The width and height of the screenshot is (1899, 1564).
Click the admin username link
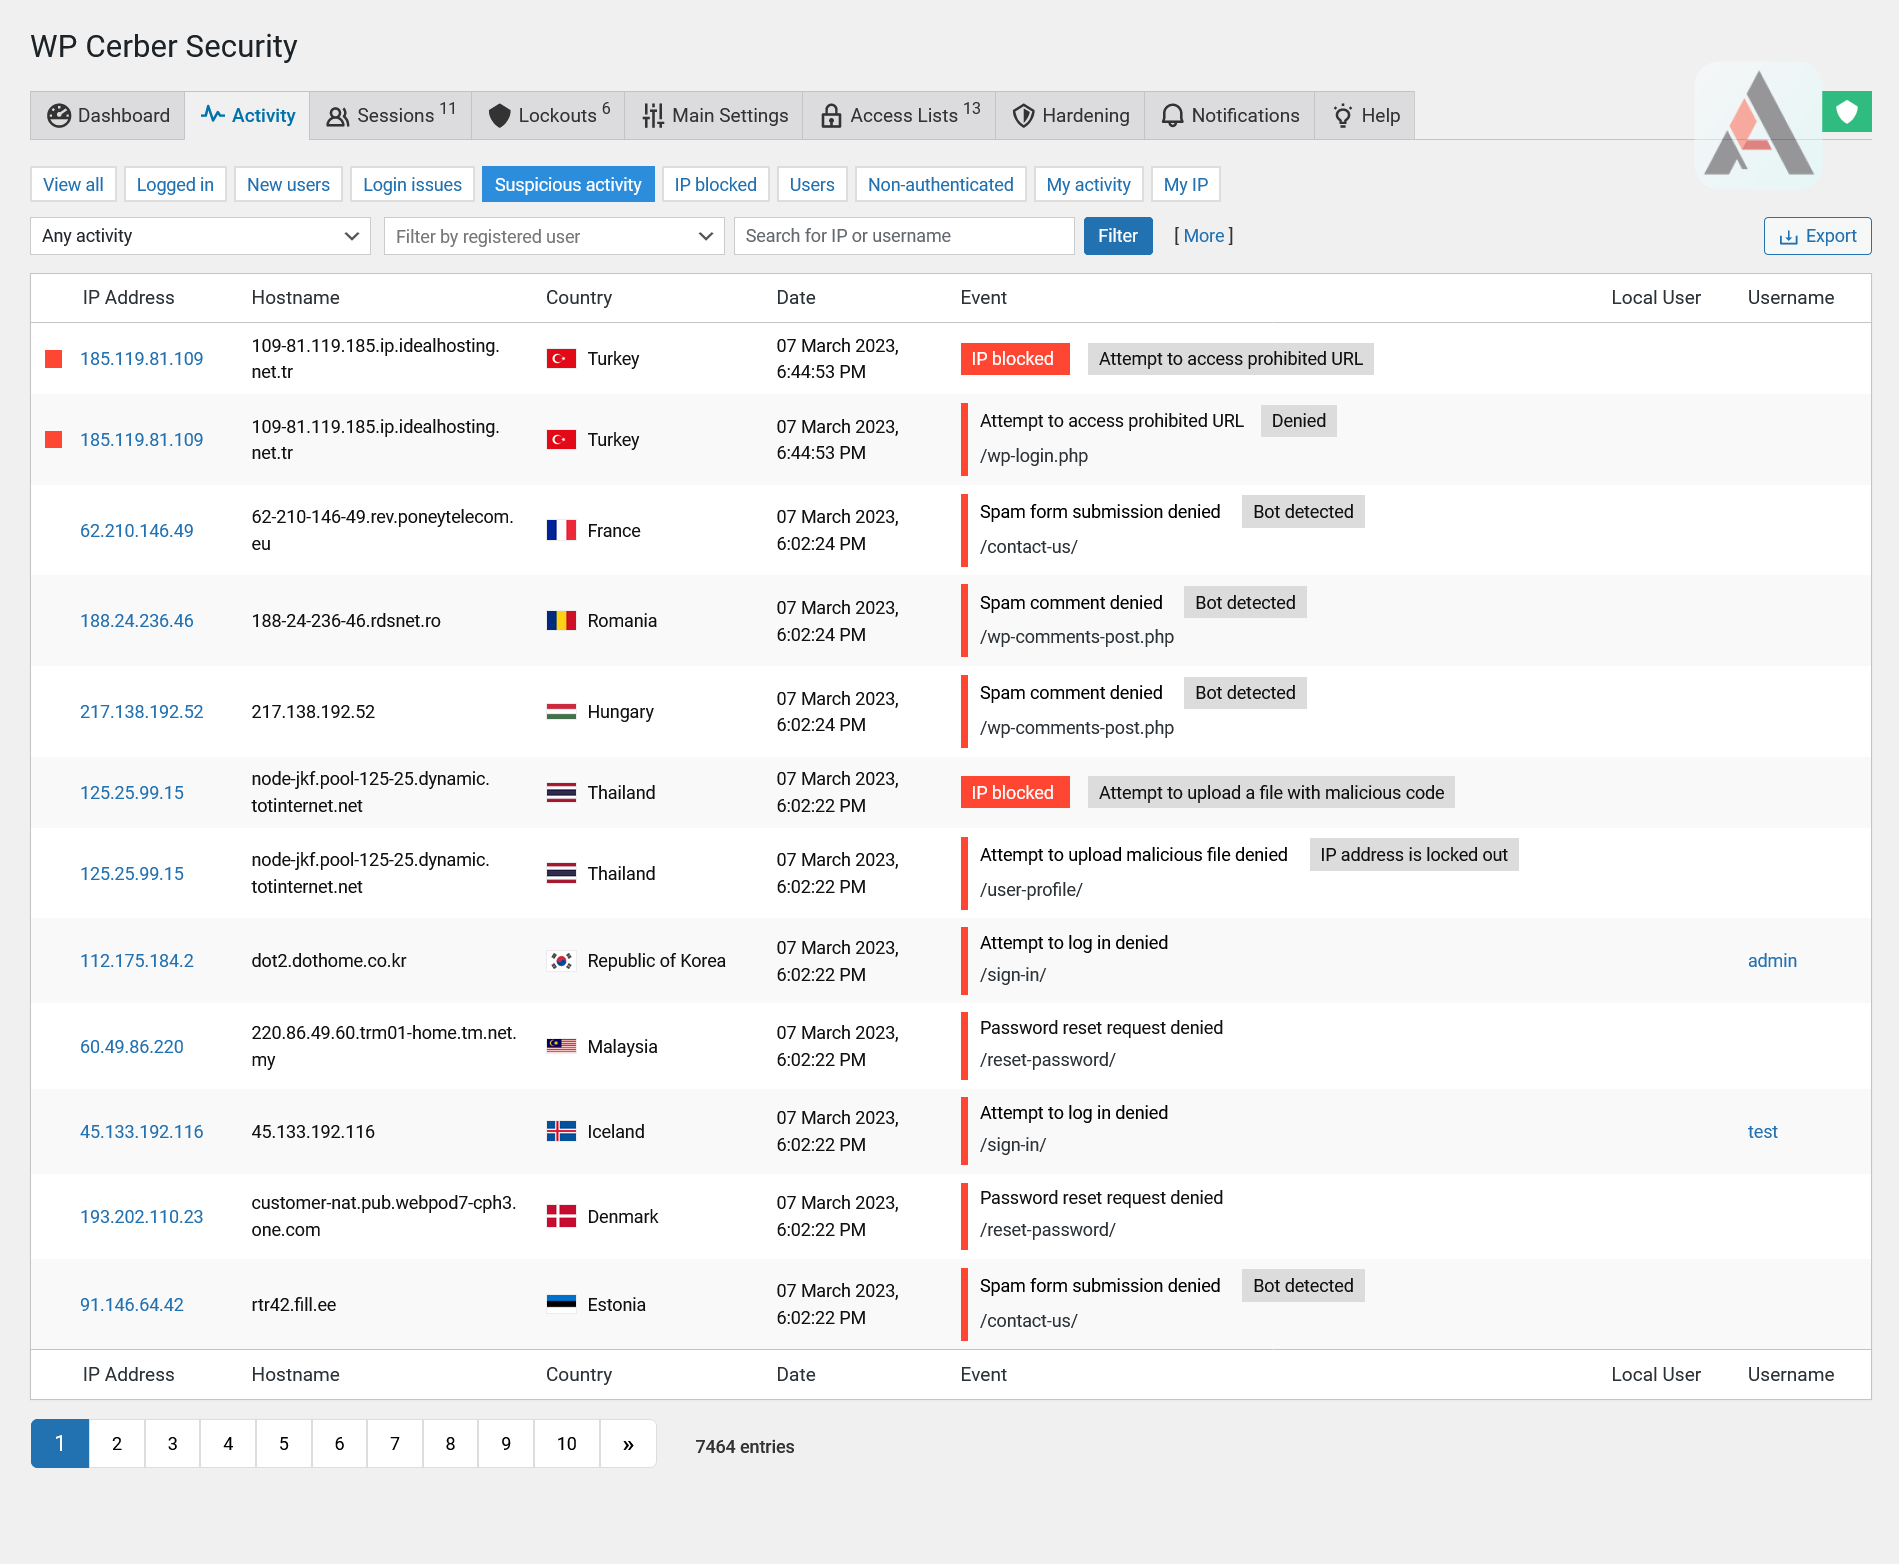(x=1771, y=961)
